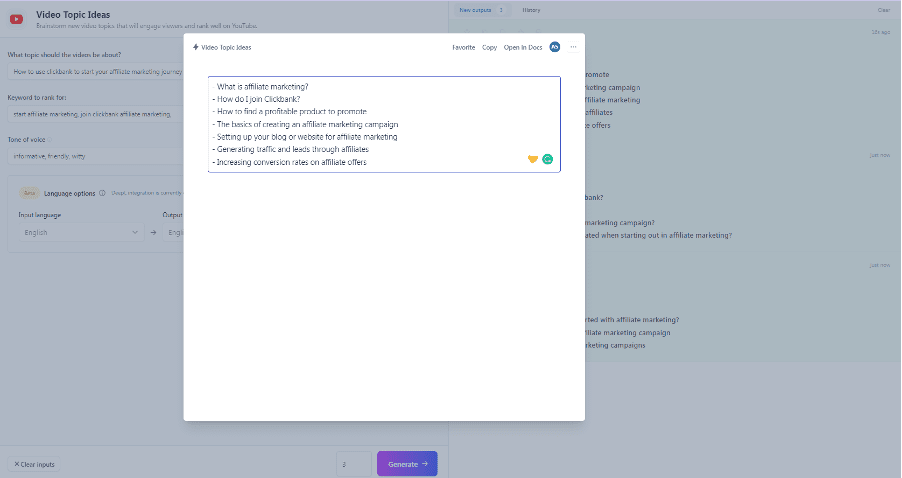
Task: Click 'Setting up your blog or website' line
Action: tap(305, 137)
